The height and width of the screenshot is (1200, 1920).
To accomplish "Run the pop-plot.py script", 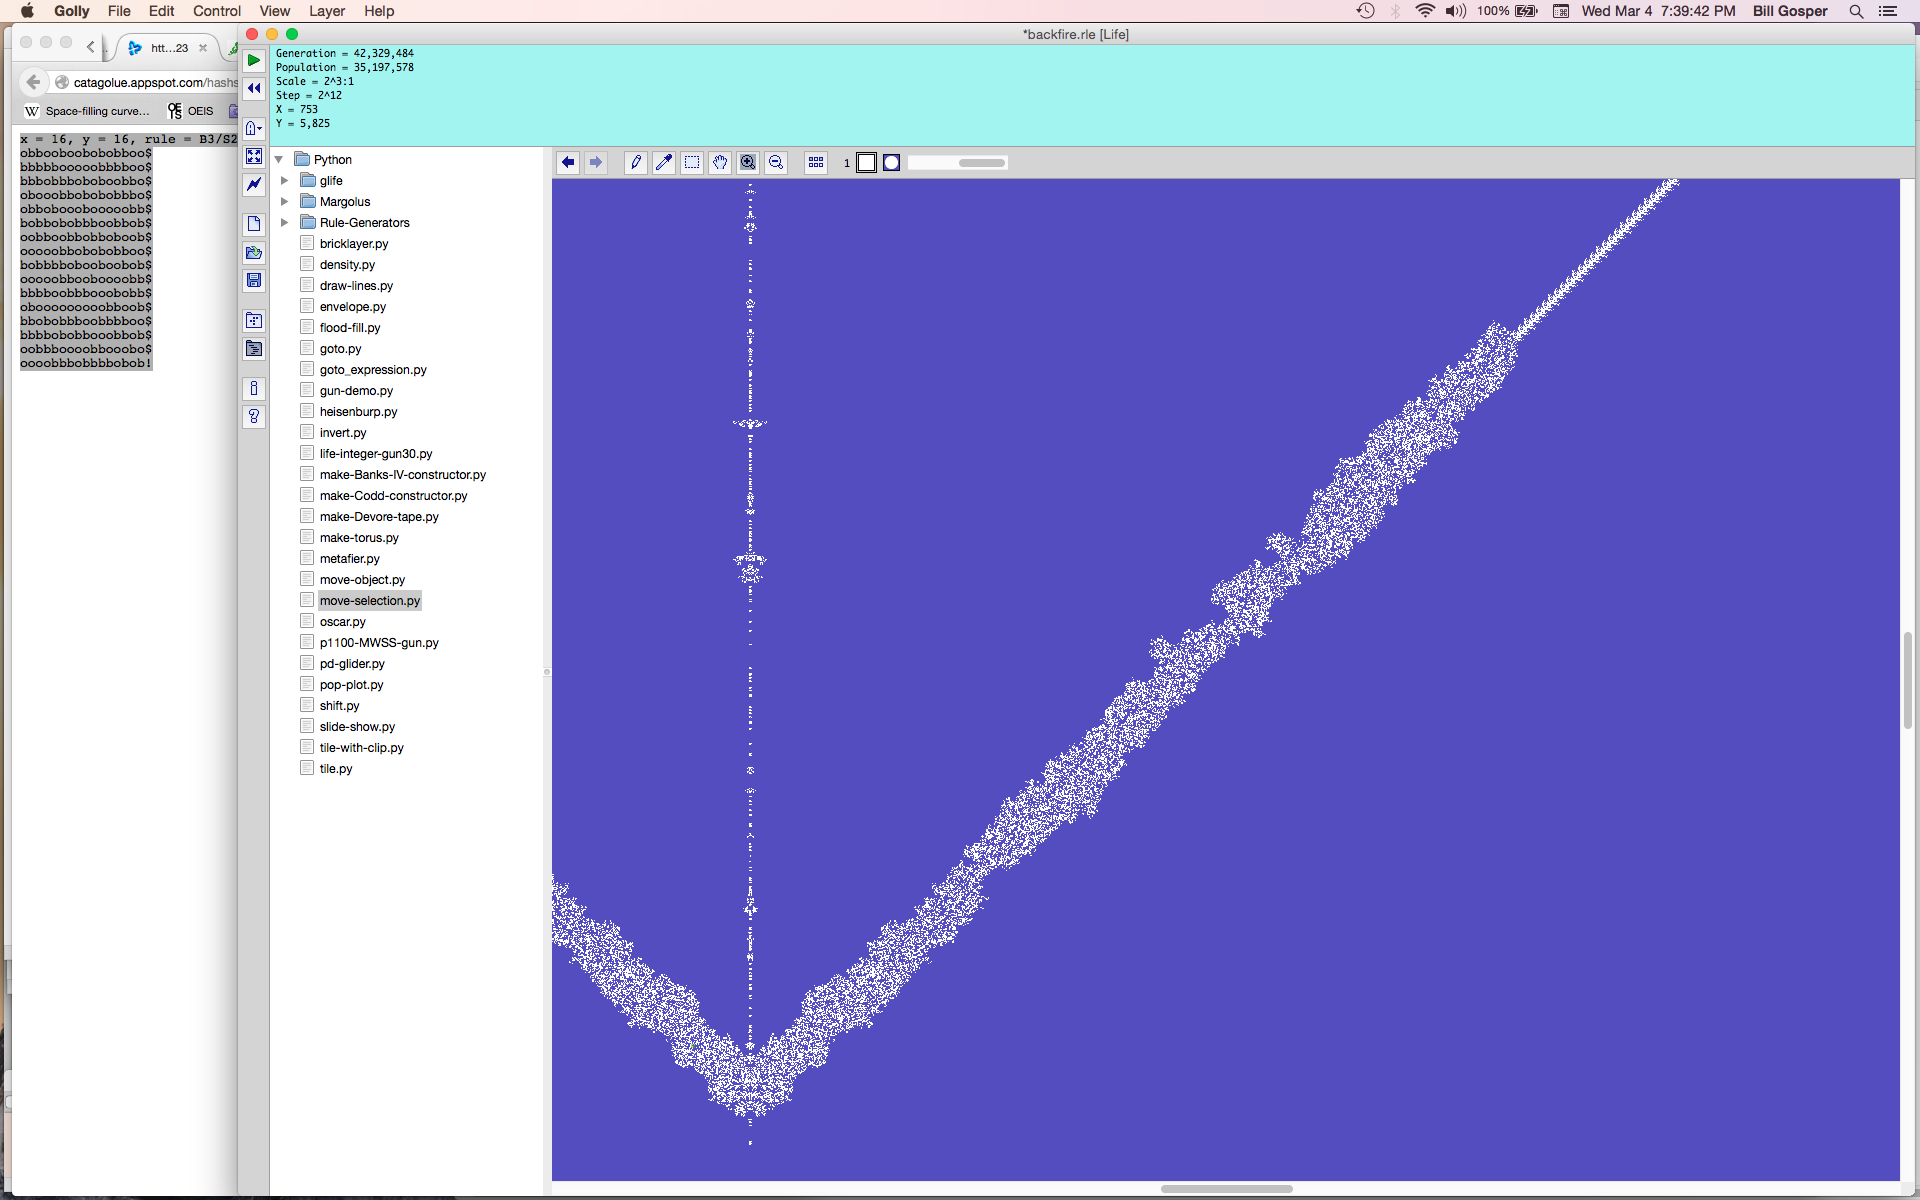I will pos(351,685).
